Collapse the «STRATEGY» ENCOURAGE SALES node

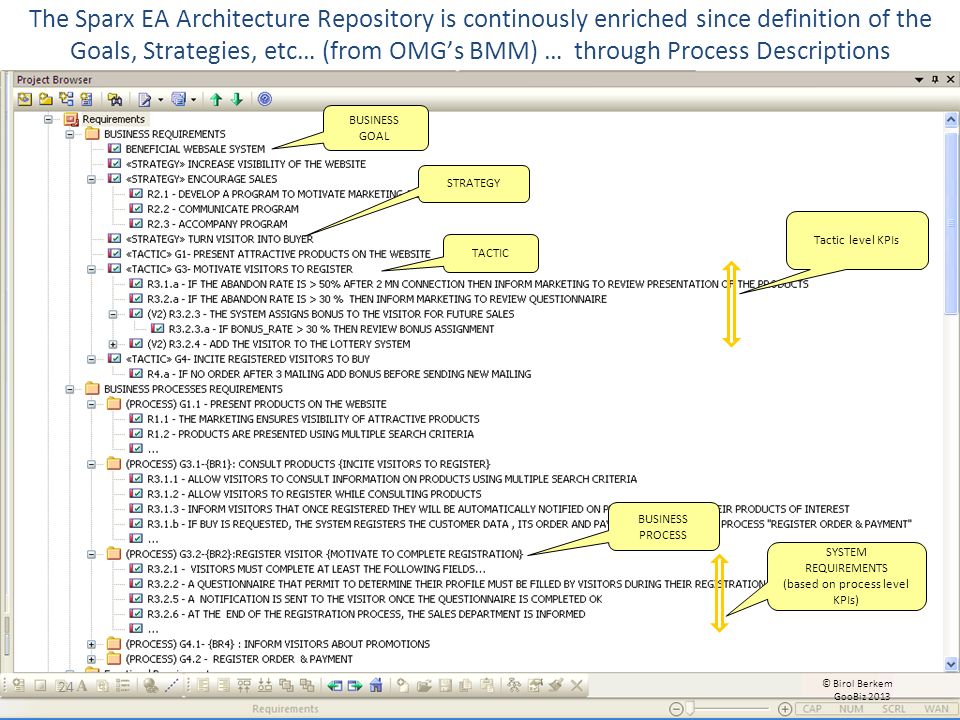[x=91, y=179]
